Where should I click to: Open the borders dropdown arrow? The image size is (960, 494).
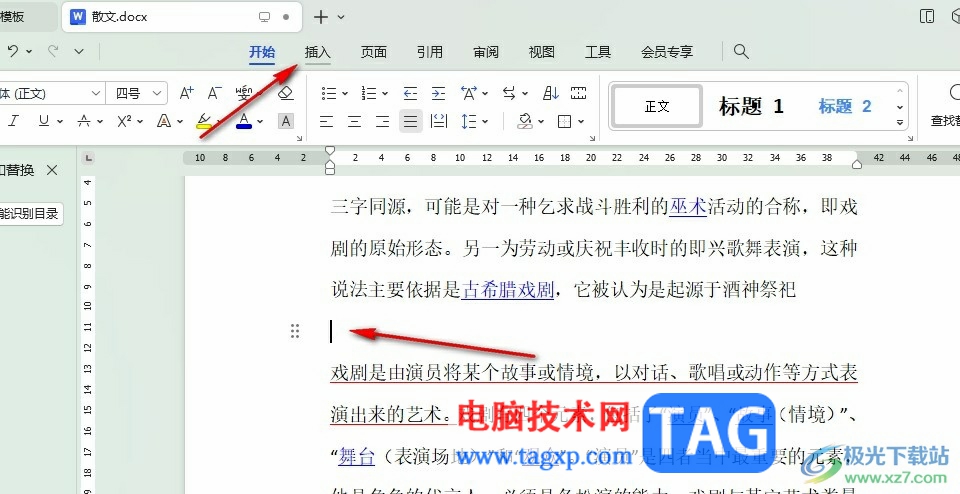(580, 122)
